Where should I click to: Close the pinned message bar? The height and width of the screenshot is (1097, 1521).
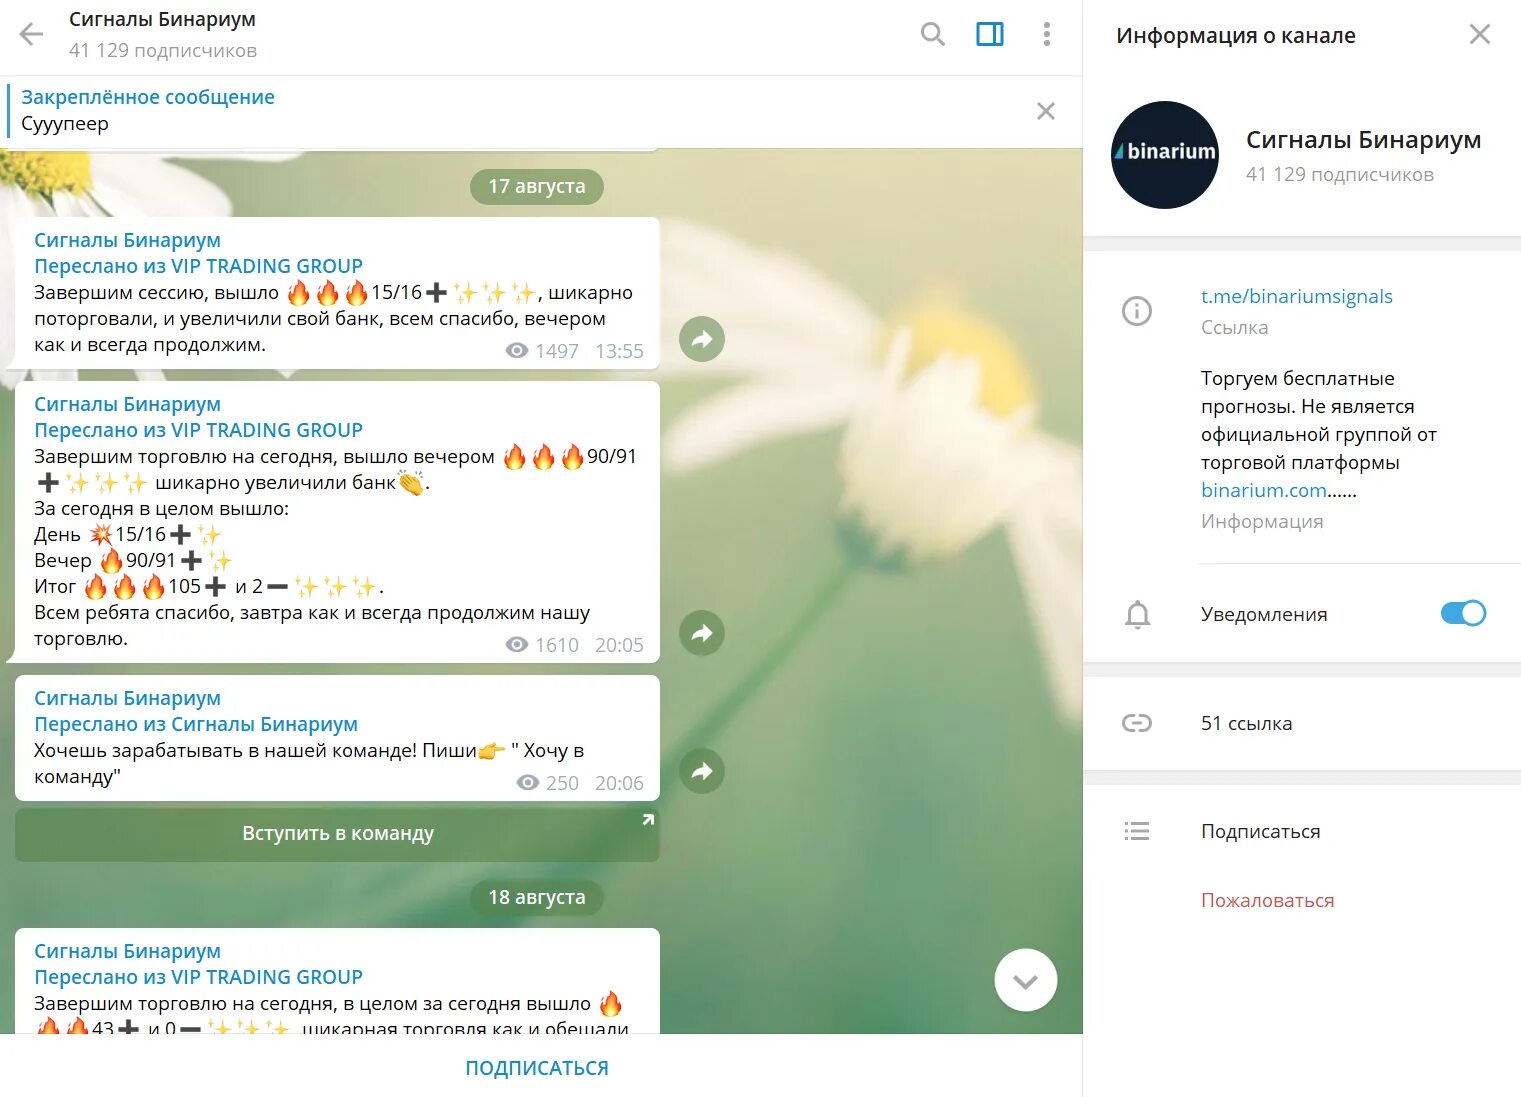click(1046, 111)
